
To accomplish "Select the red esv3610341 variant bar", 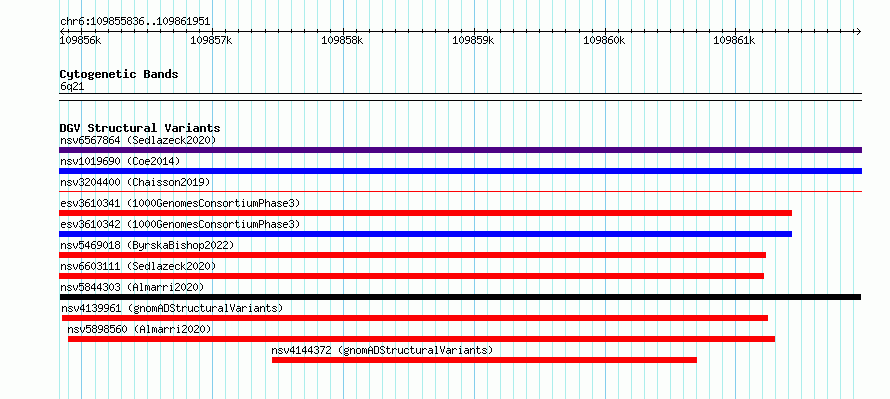I will pos(426,213).
